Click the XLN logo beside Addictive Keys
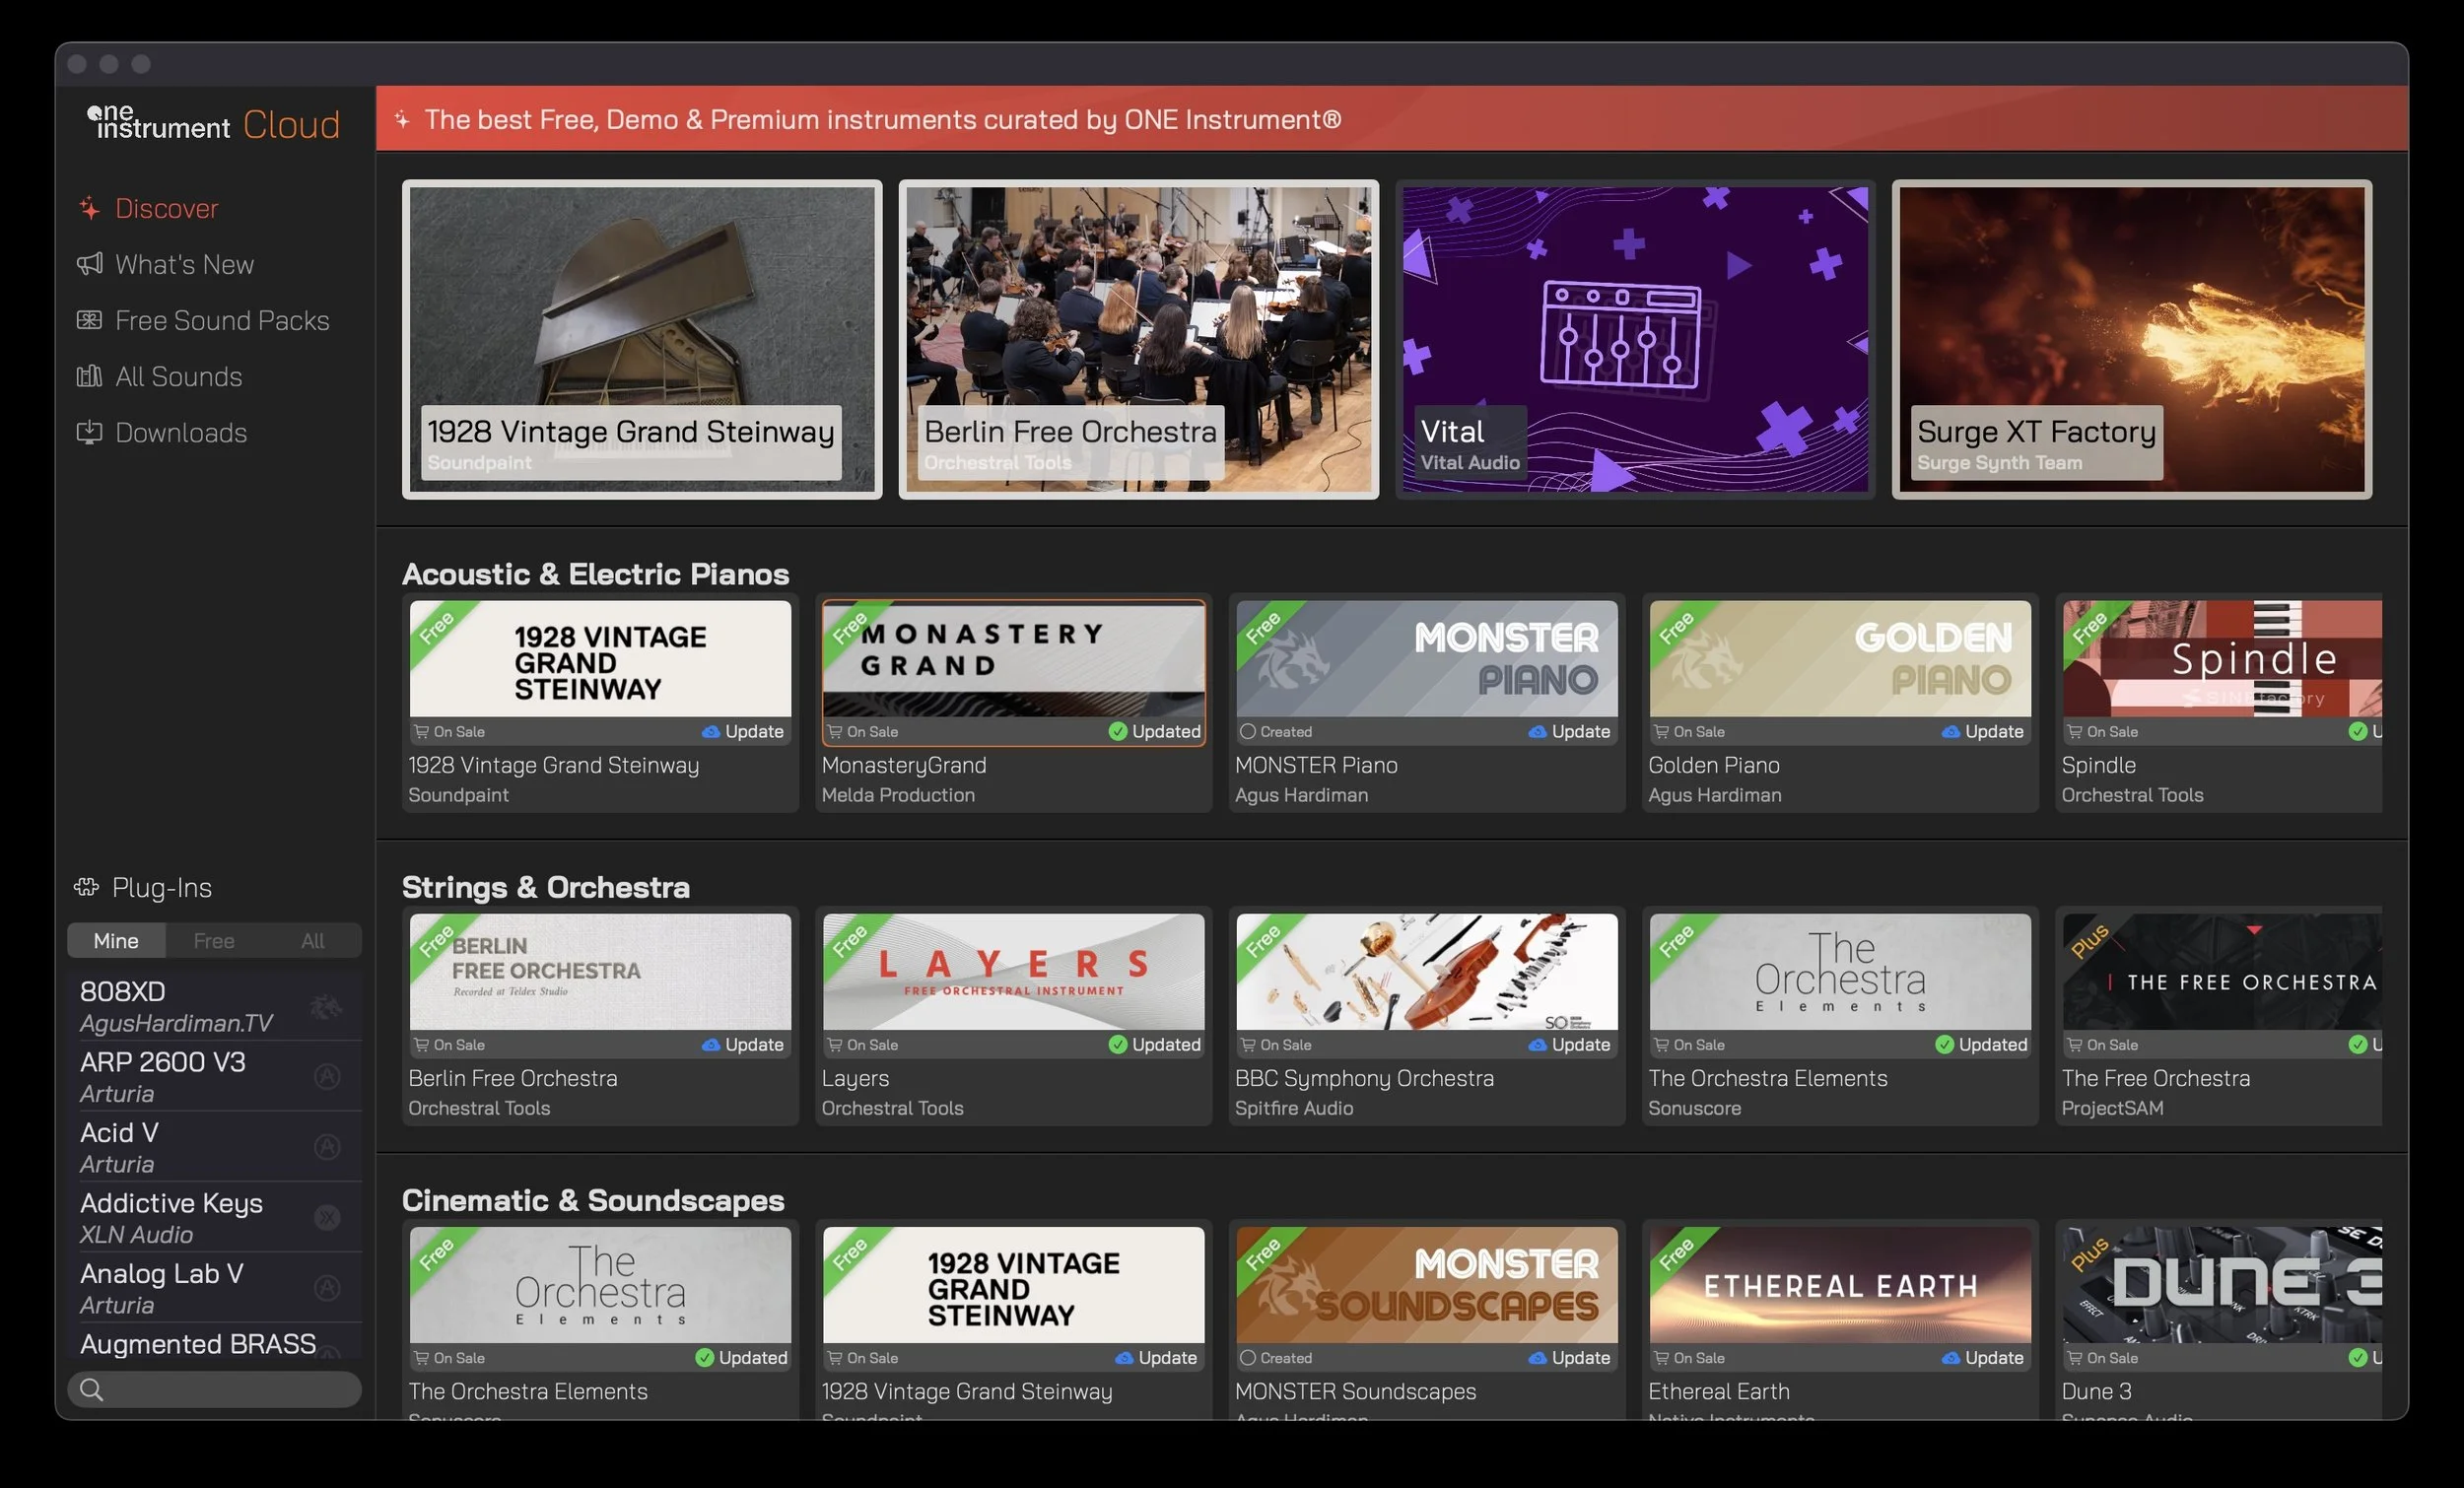The image size is (2464, 1488). (327, 1217)
